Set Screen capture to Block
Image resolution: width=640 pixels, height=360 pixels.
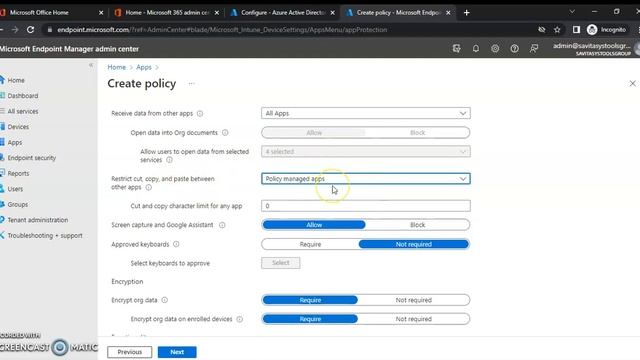[x=417, y=225]
